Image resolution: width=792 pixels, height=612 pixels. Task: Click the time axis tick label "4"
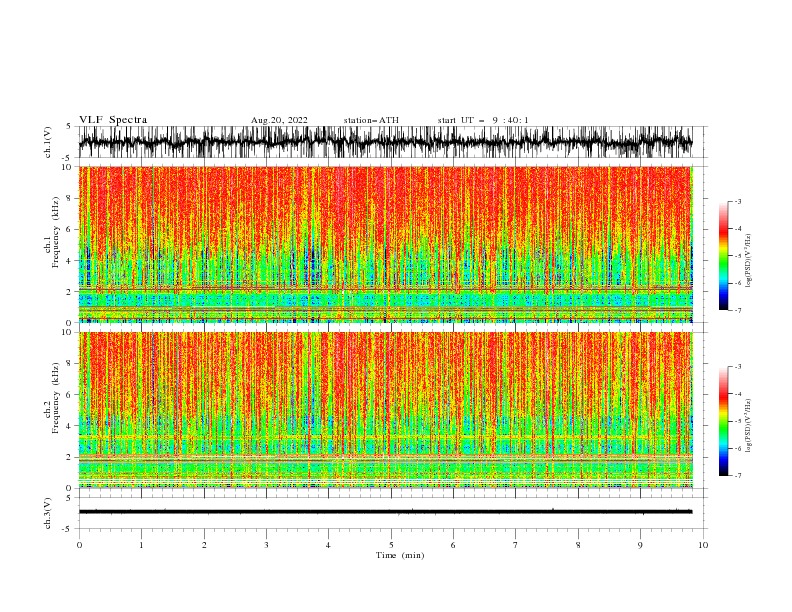point(328,545)
